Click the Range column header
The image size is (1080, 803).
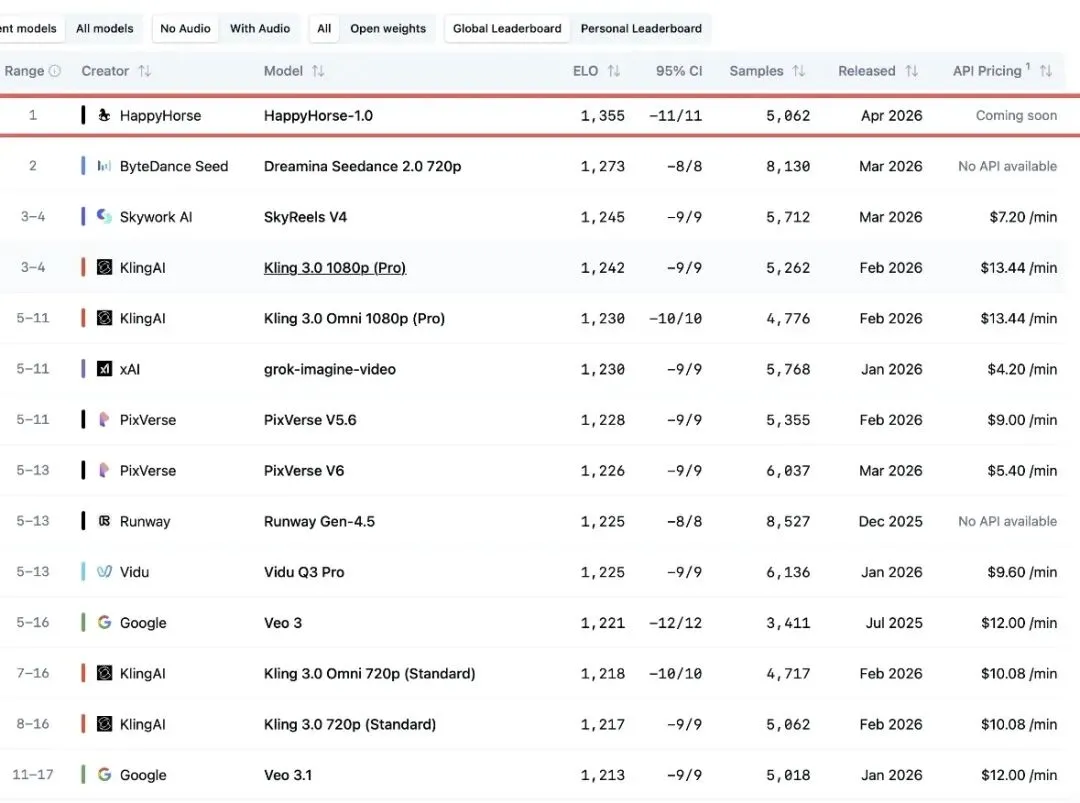pos(24,71)
